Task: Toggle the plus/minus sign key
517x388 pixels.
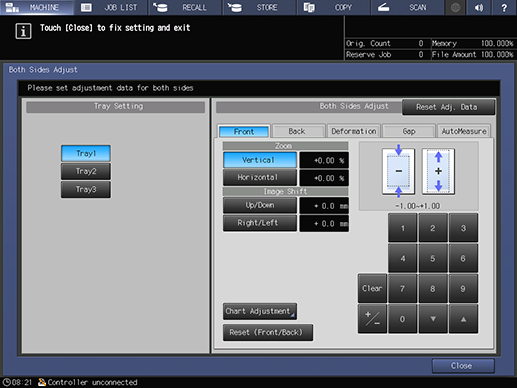Action: (x=372, y=319)
